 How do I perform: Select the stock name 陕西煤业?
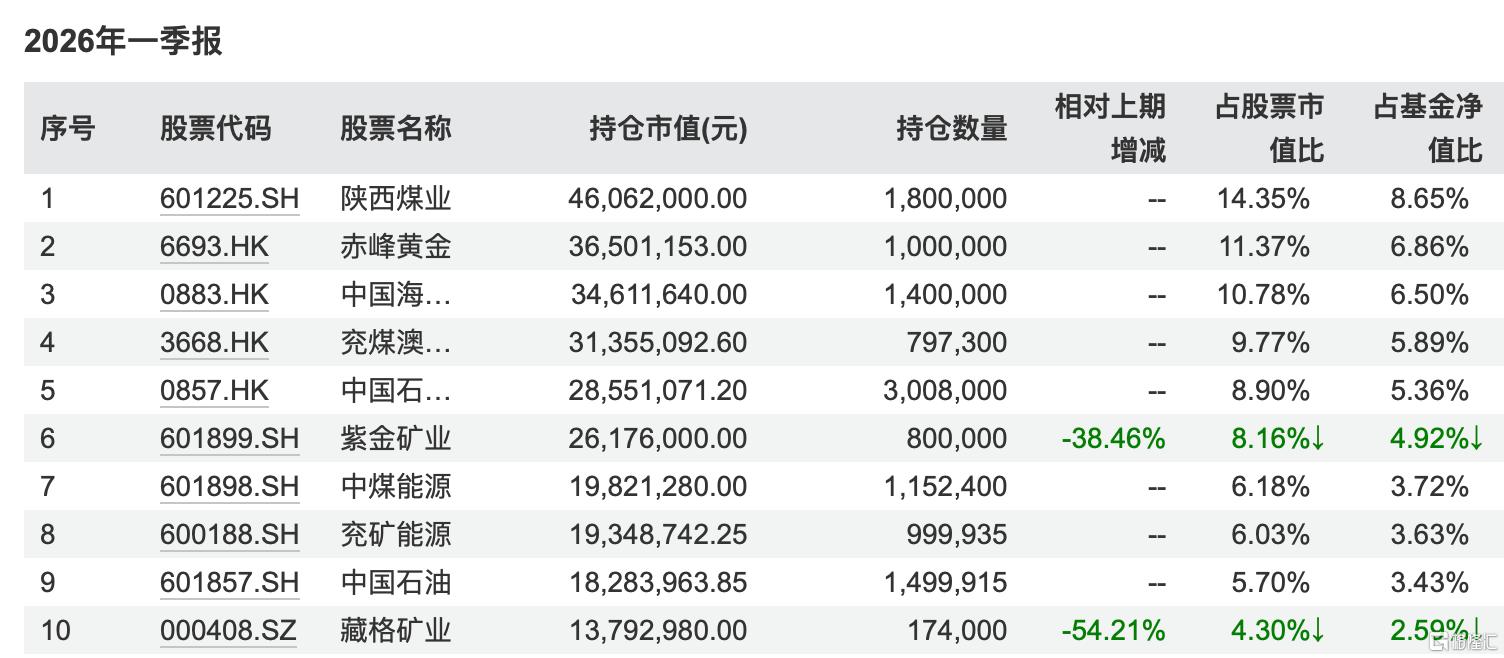coord(396,198)
